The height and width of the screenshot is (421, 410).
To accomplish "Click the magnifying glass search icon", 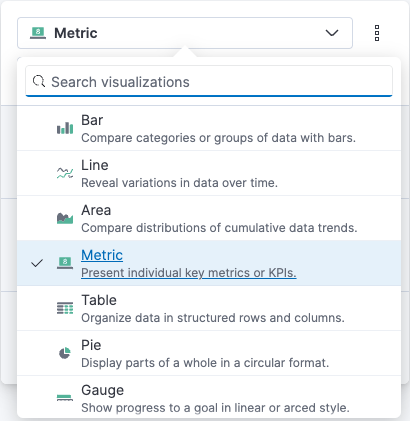I will coord(39,81).
